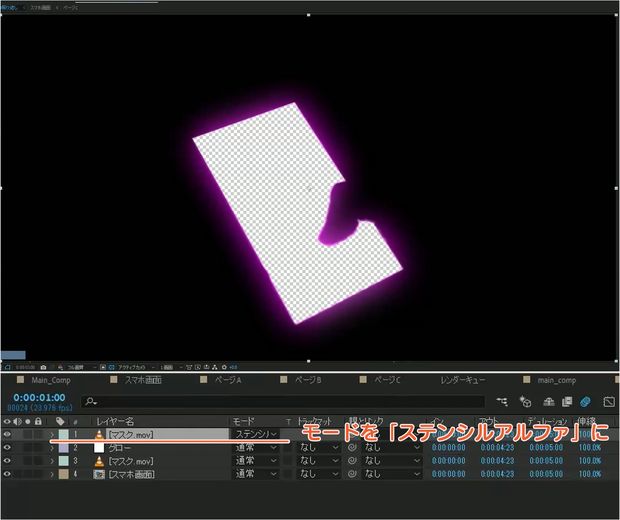The width and height of the screenshot is (620, 520).
Task: Click the parent pick whip of グロー layer
Action: pyautogui.click(x=352, y=448)
